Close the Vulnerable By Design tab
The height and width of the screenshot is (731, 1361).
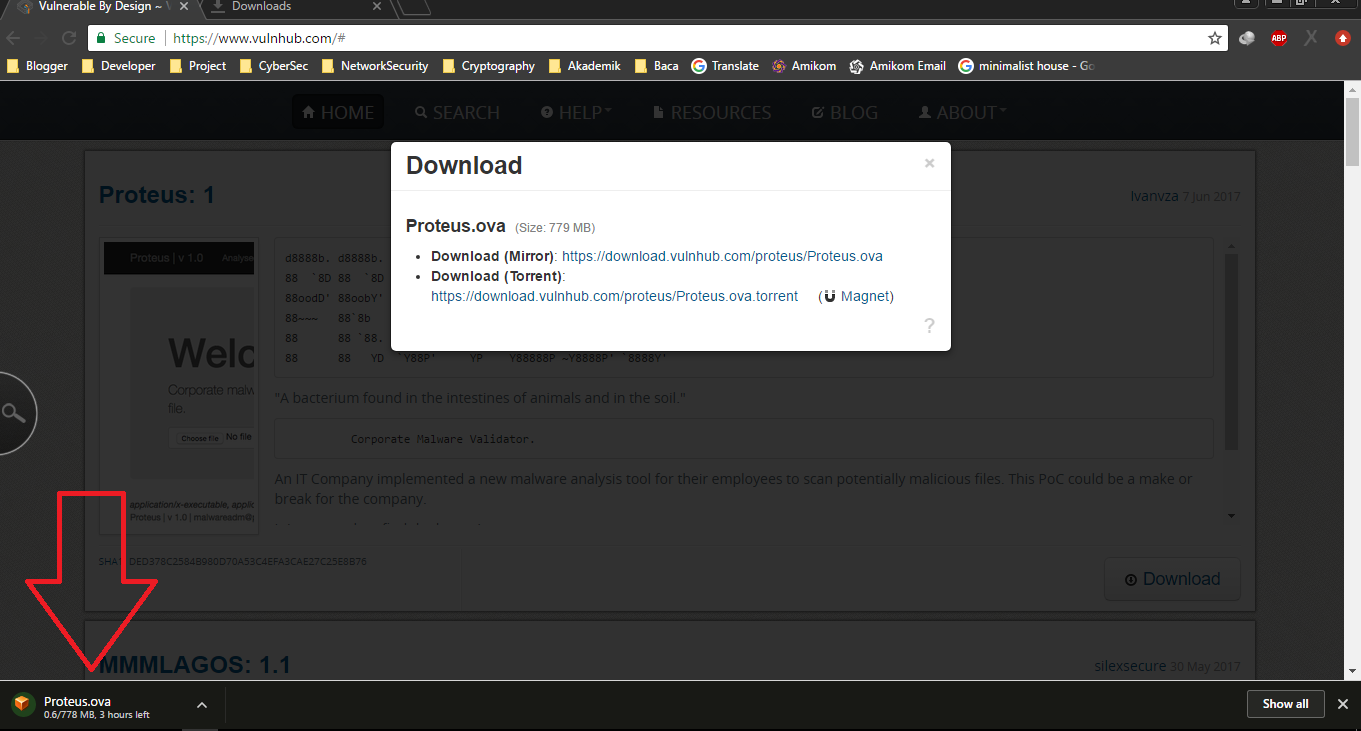coord(183,6)
